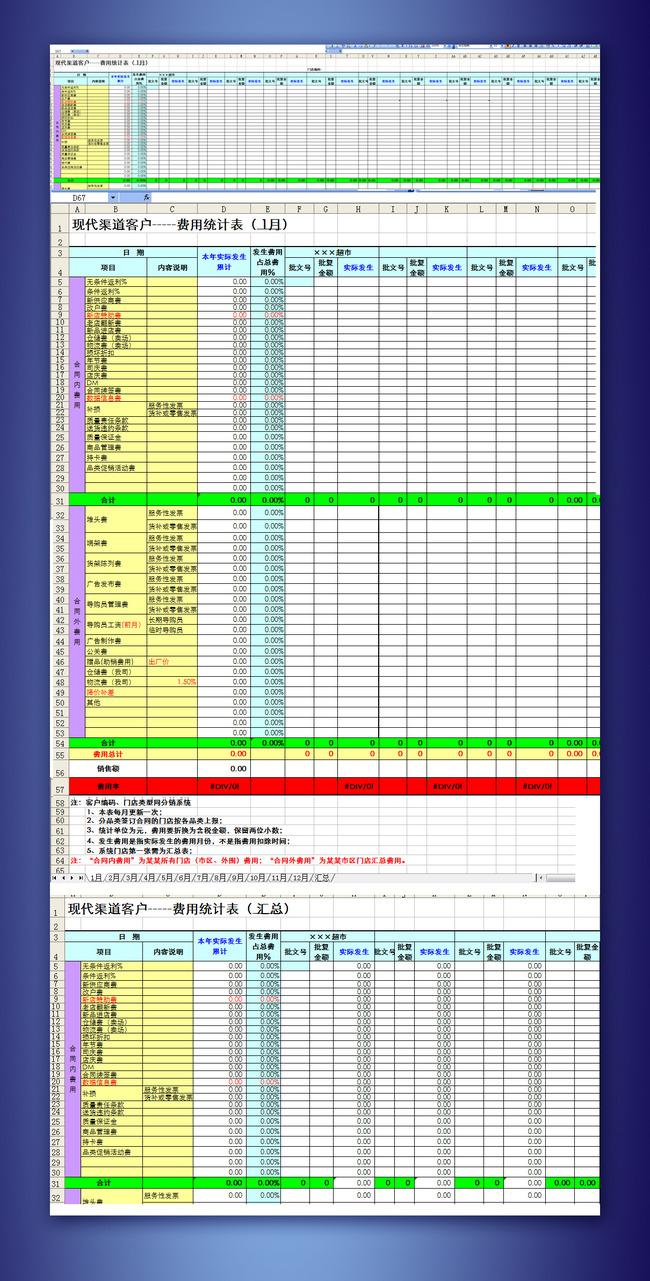Click the 合计 cell in row 31 of the 汇总 sheet
The height and width of the screenshot is (1281, 650).
pos(104,1183)
